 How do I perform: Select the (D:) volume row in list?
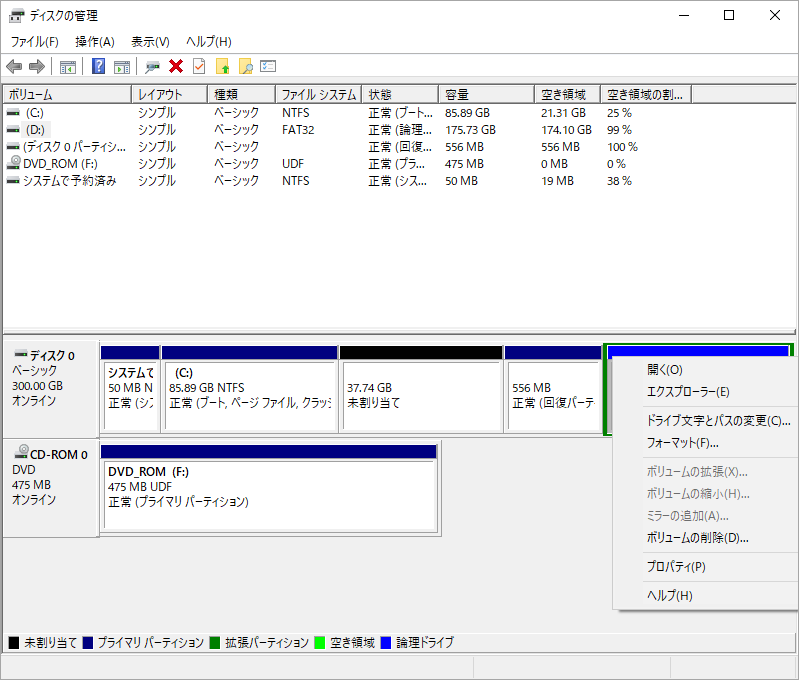tap(36, 130)
